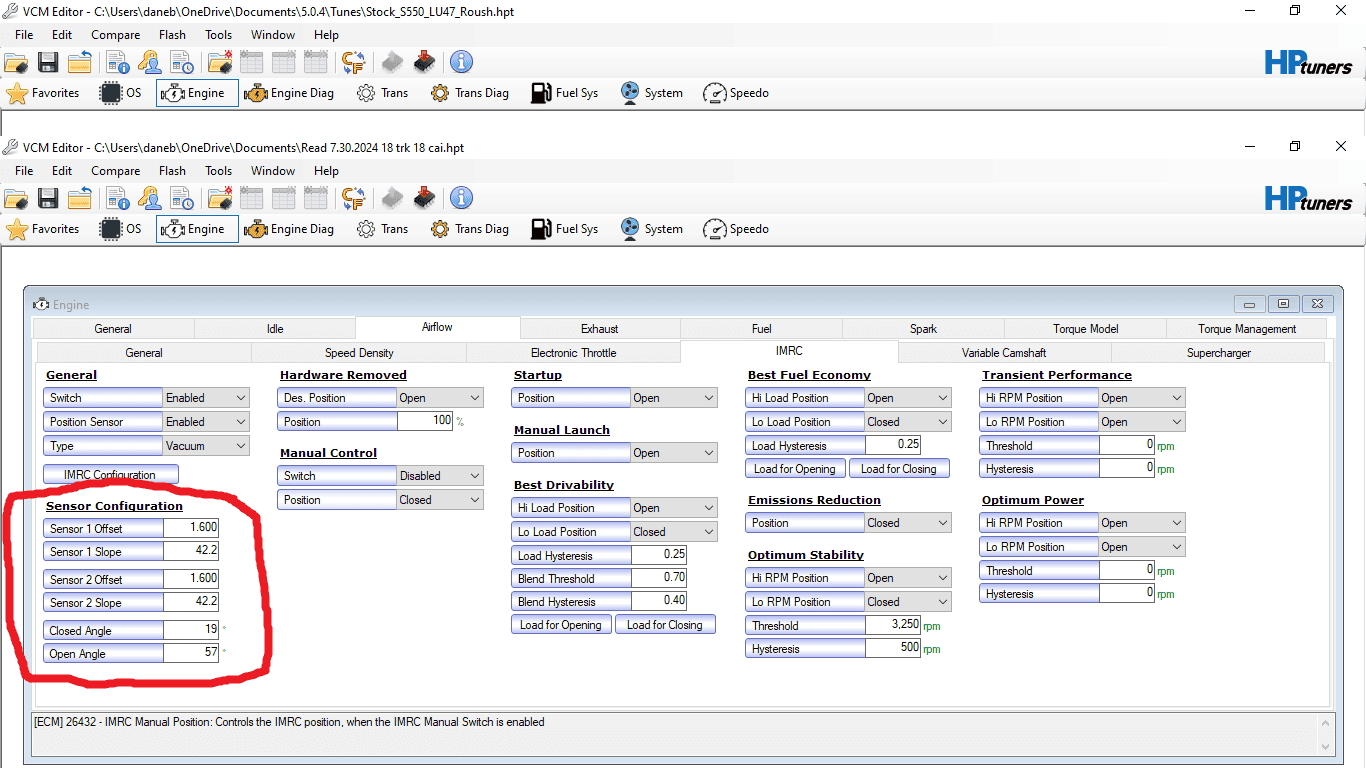Click the info circle icon in the back Stock_S550 window
The height and width of the screenshot is (768, 1366).
tap(461, 62)
